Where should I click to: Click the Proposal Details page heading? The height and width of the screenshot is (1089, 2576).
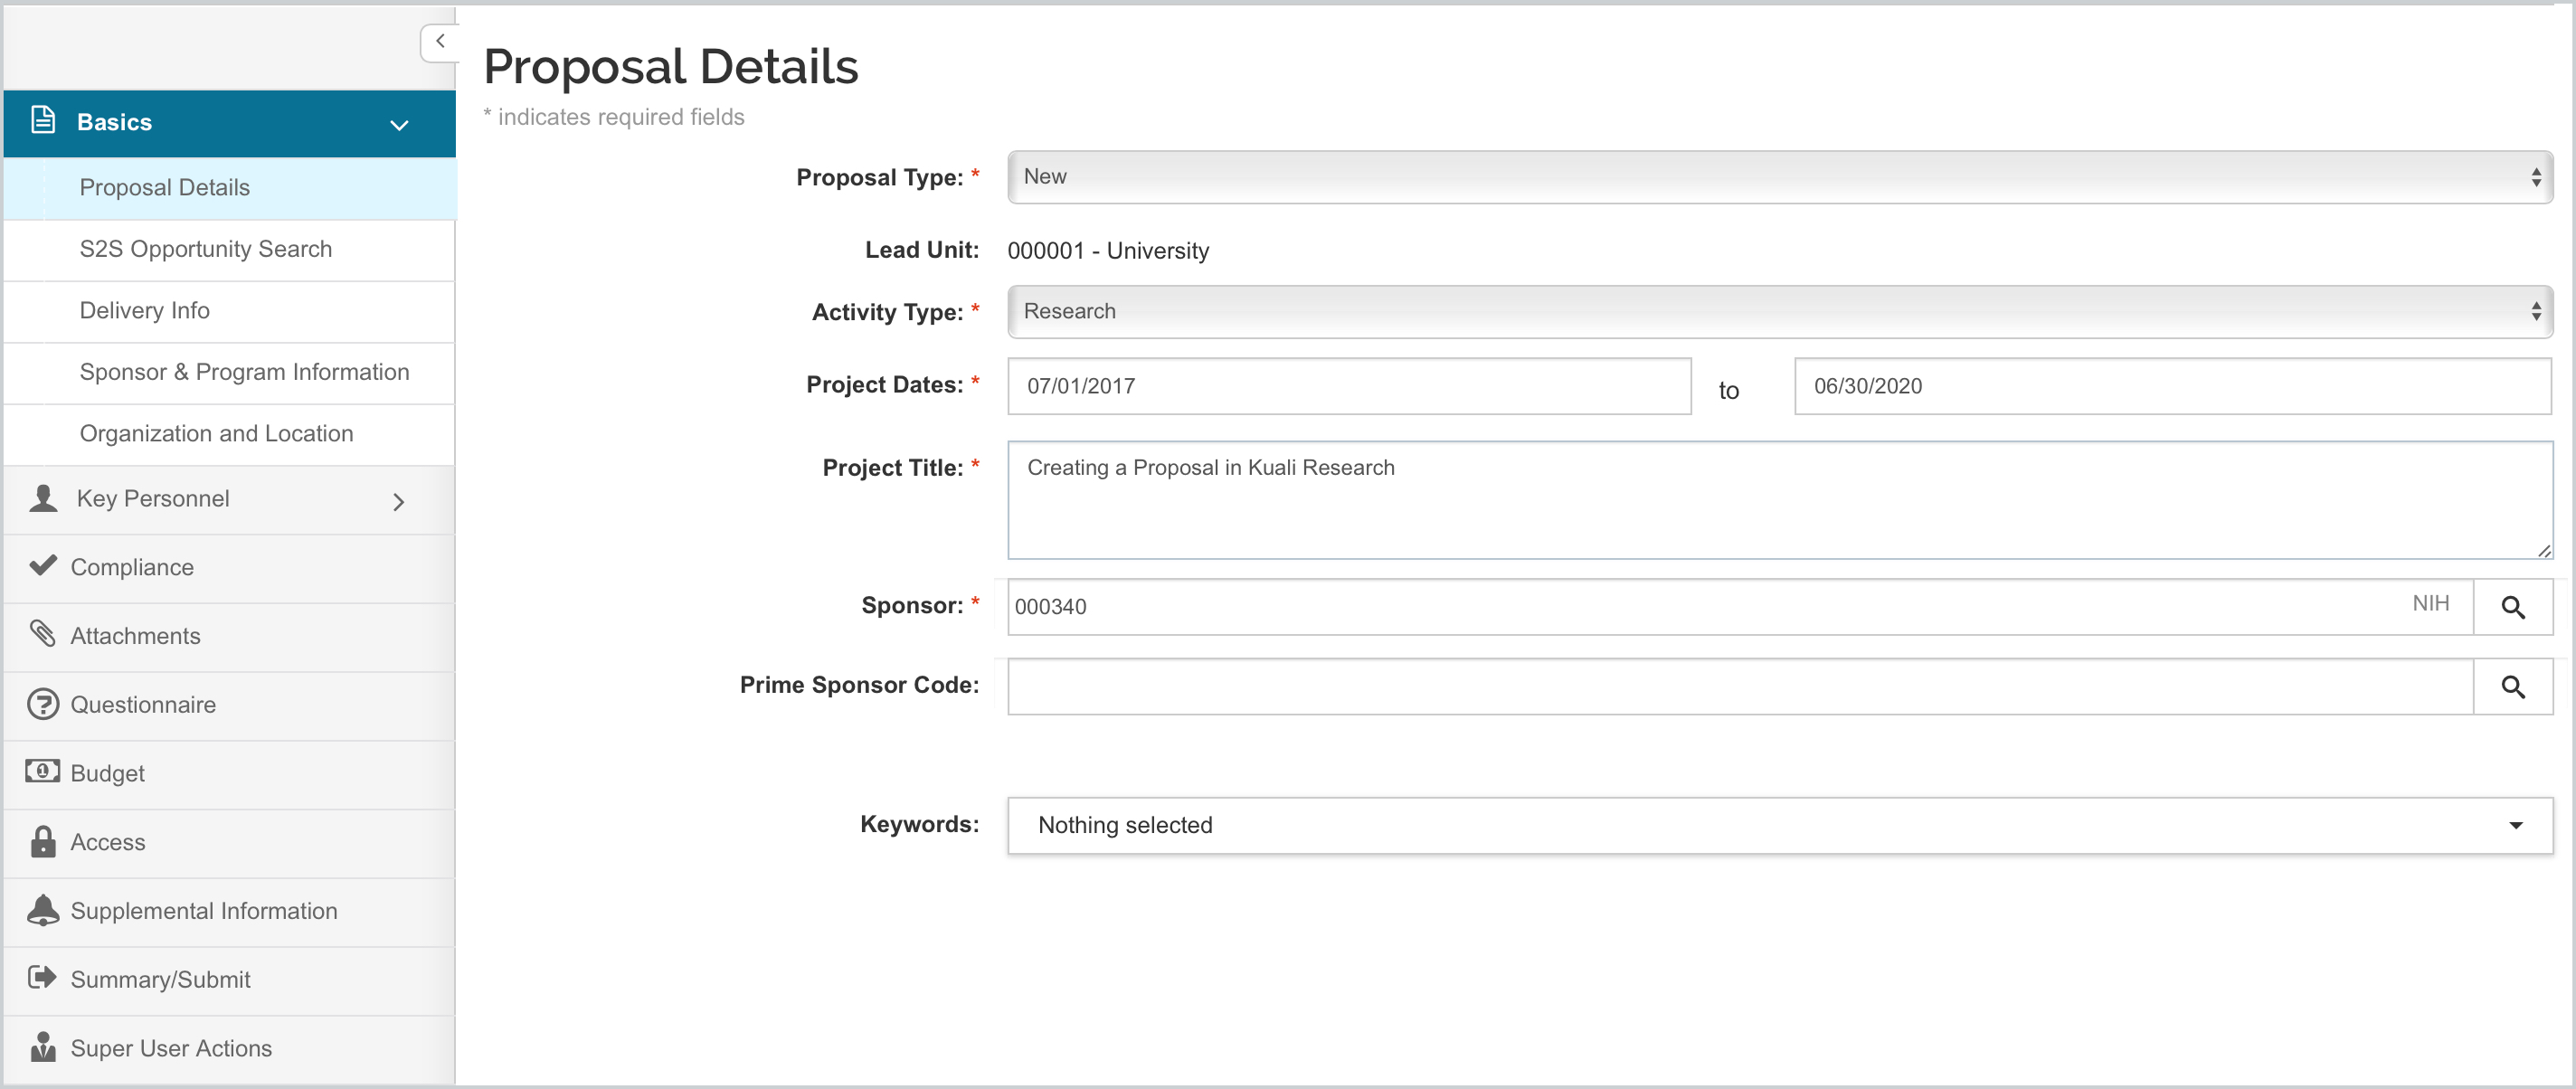[671, 67]
